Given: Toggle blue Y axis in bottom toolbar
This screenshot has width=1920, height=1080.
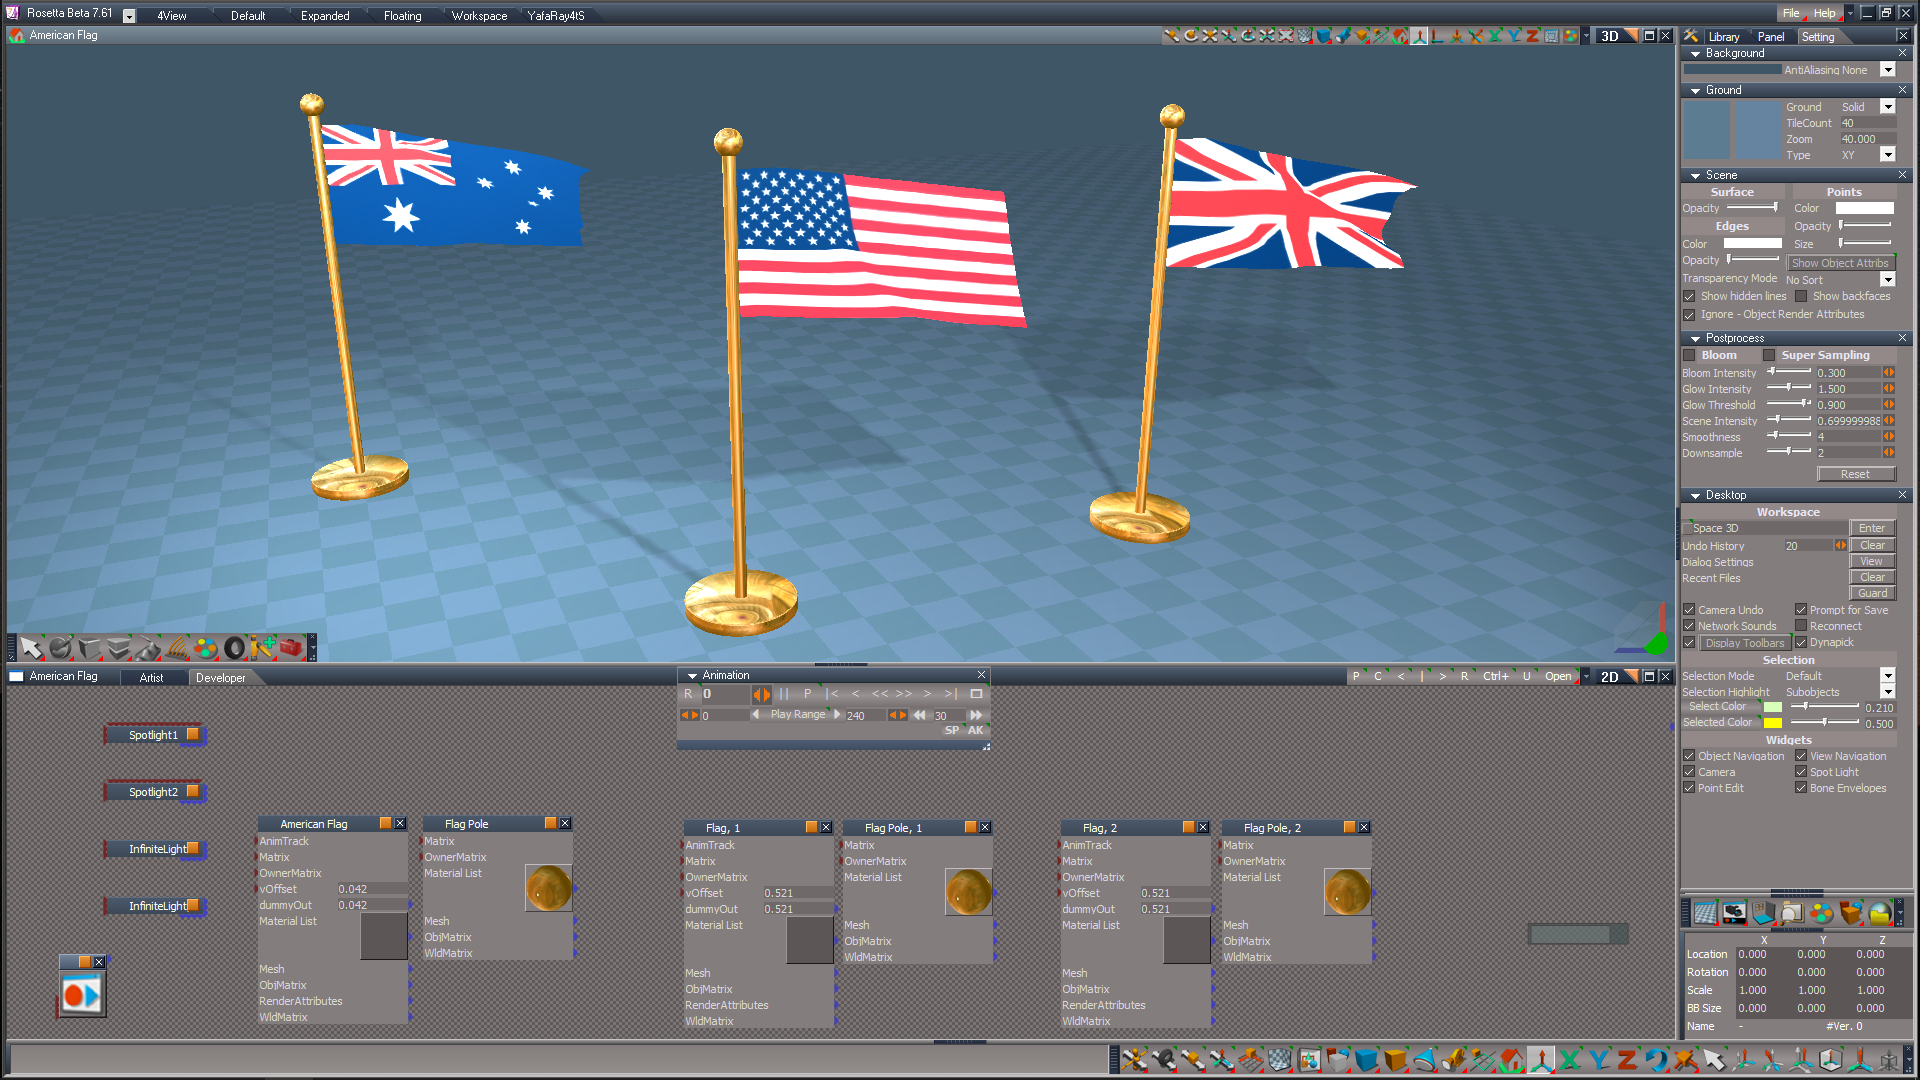Looking at the screenshot, I should [x=1598, y=1059].
